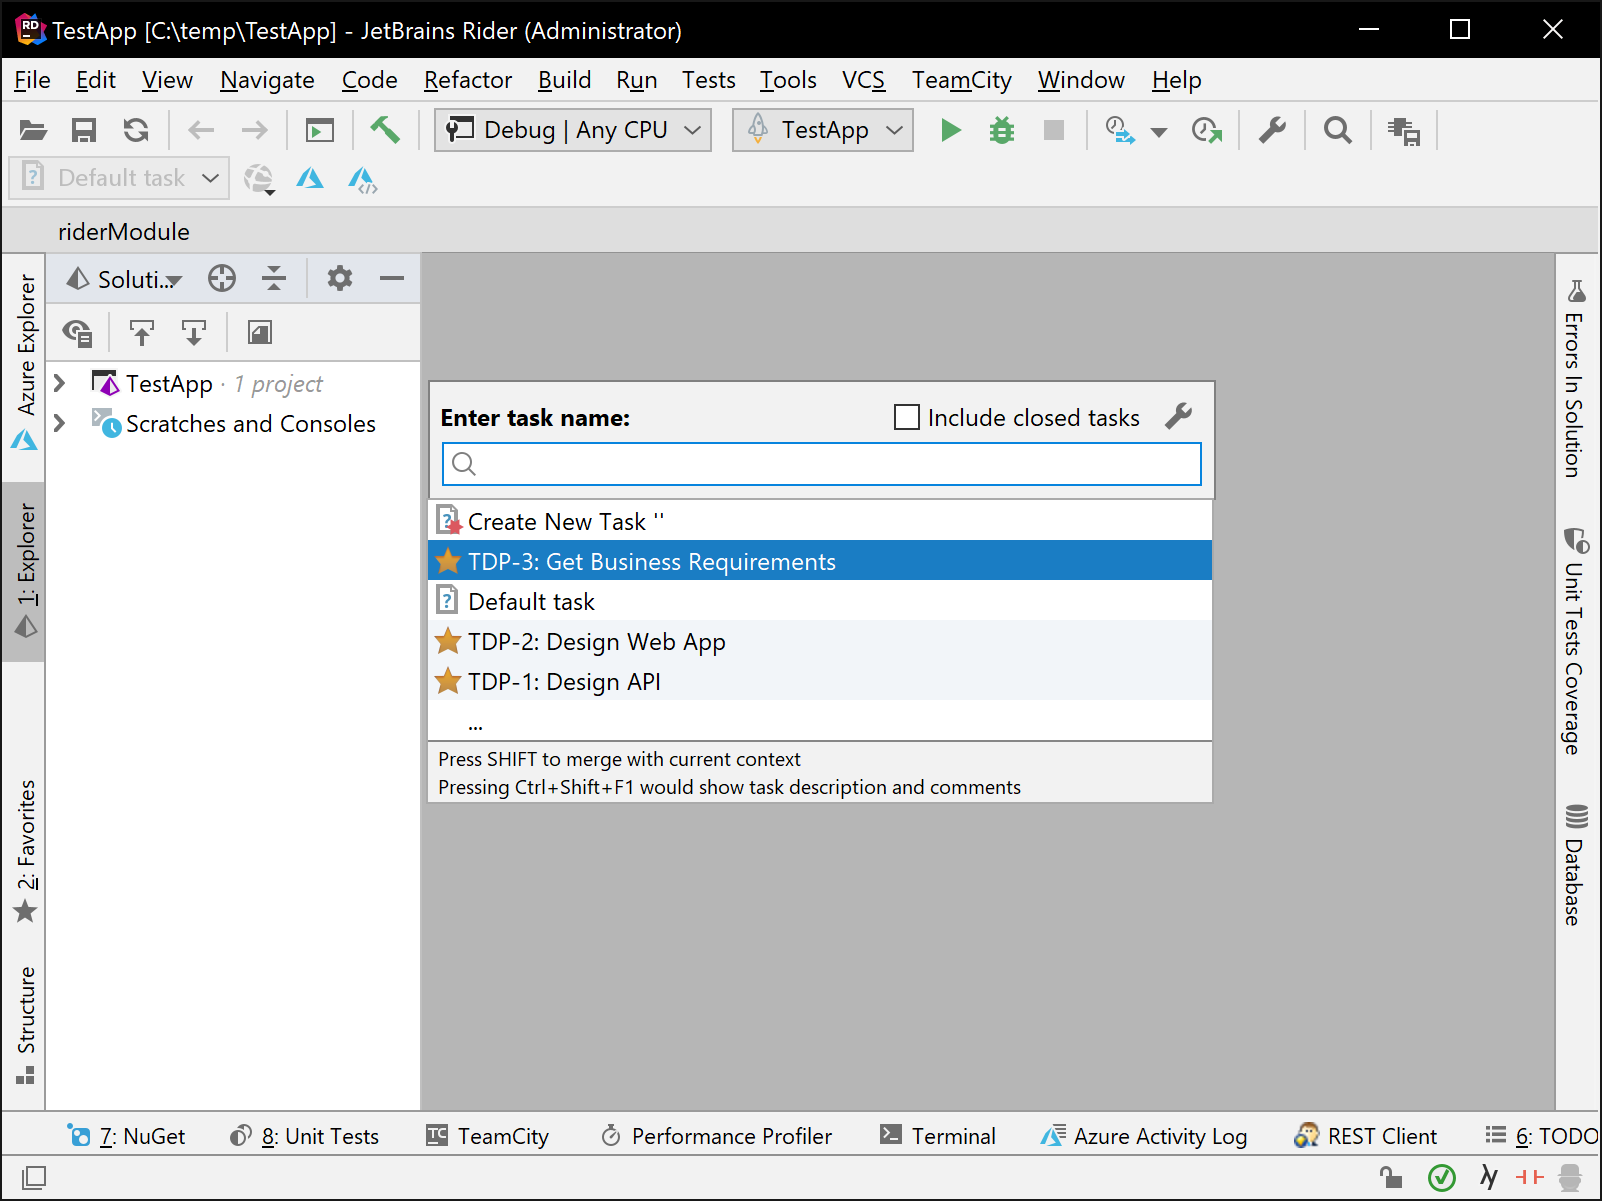Expand Scratches and Consoles tree node
Image resolution: width=1602 pixels, height=1201 pixels.
(60, 423)
